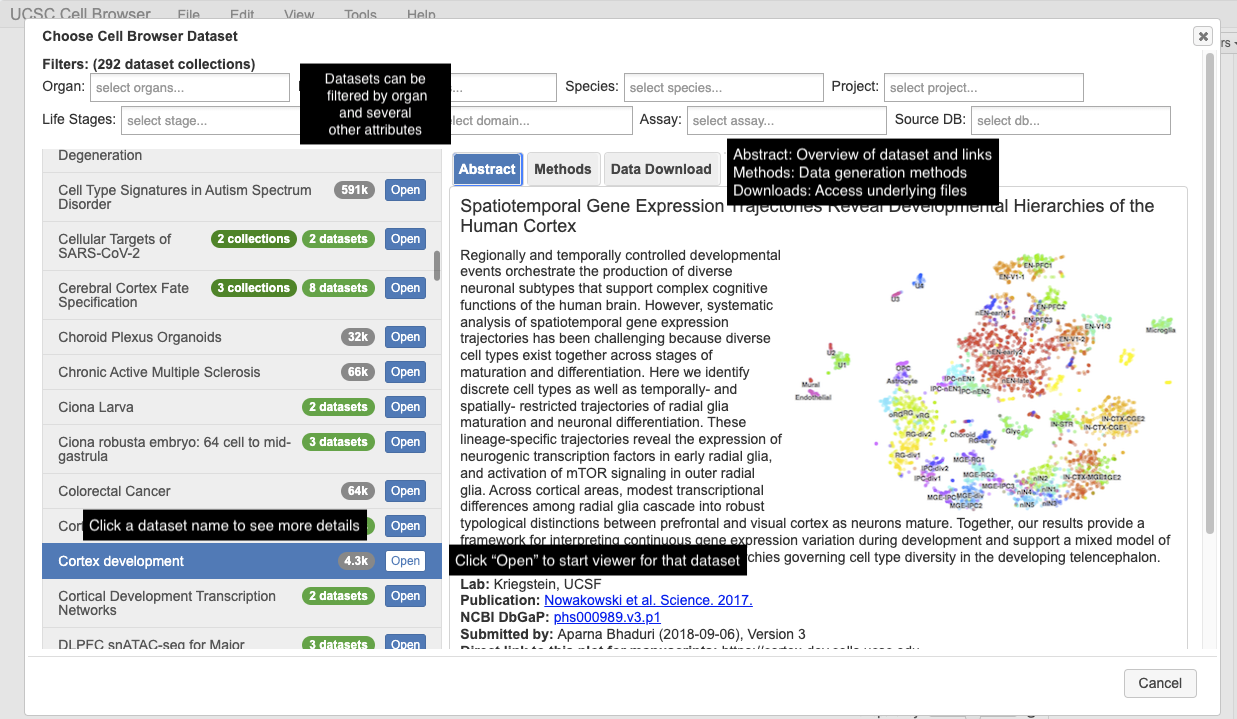Viewport: 1237px width, 719px height.
Task: Select the Ciona Larva dataset name
Action: point(96,407)
